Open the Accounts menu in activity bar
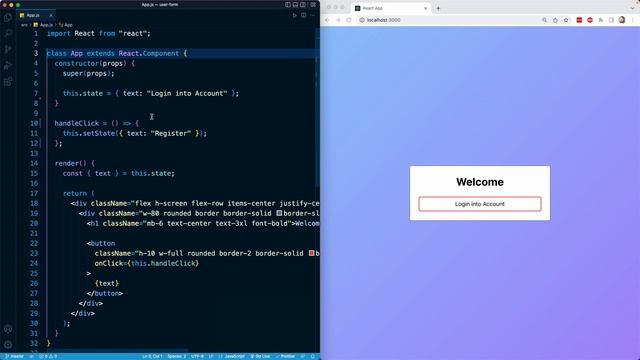 click(8, 329)
